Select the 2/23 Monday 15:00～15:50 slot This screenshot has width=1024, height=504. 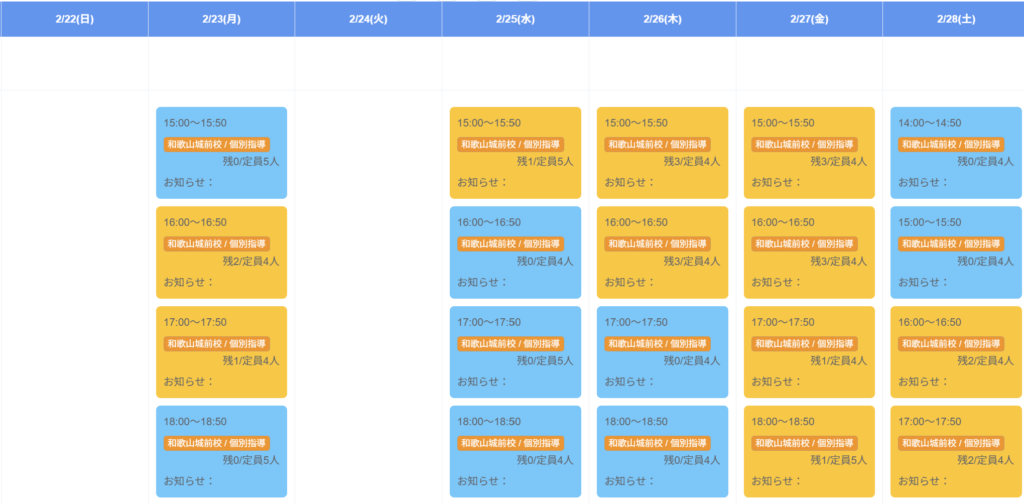[221, 153]
